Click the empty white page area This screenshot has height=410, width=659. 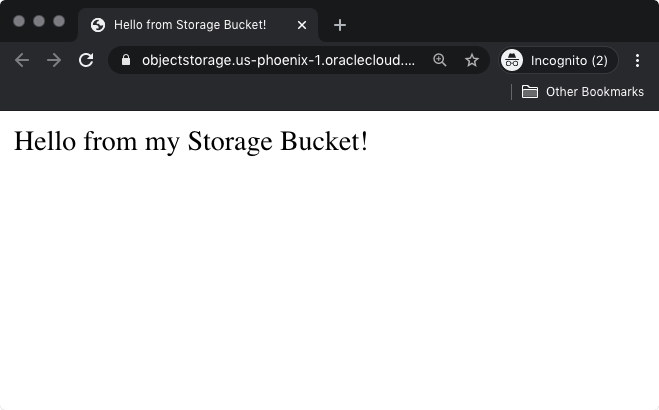[x=330, y=290]
